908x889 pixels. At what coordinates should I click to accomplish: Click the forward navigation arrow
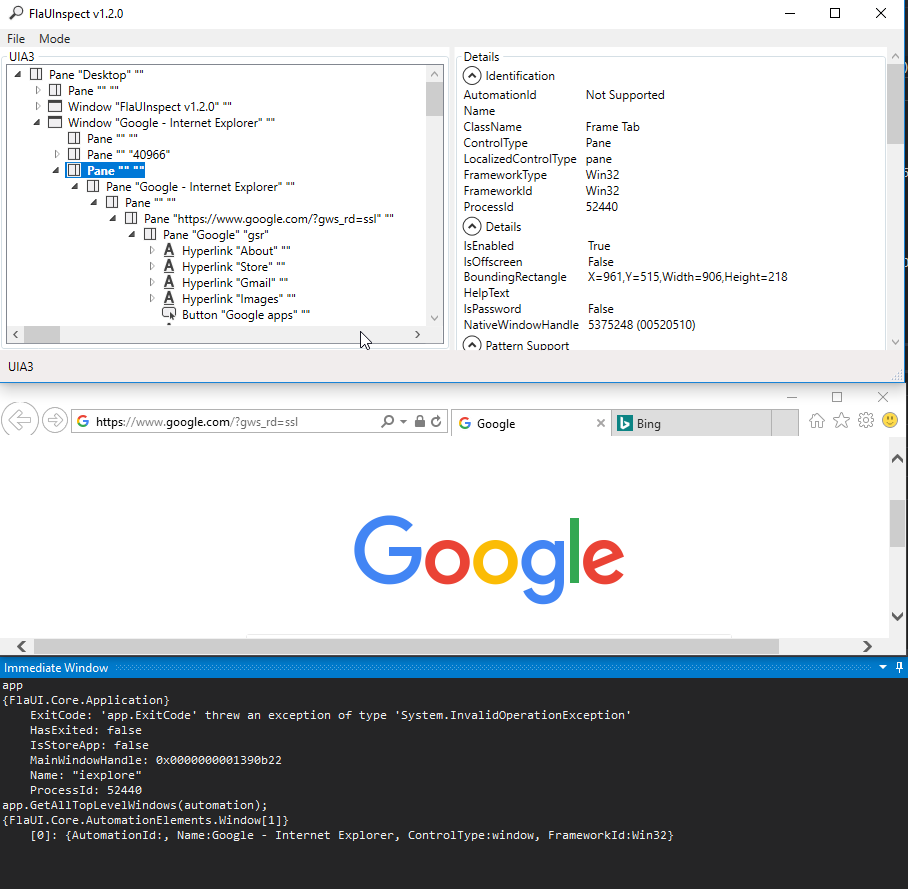(55, 419)
